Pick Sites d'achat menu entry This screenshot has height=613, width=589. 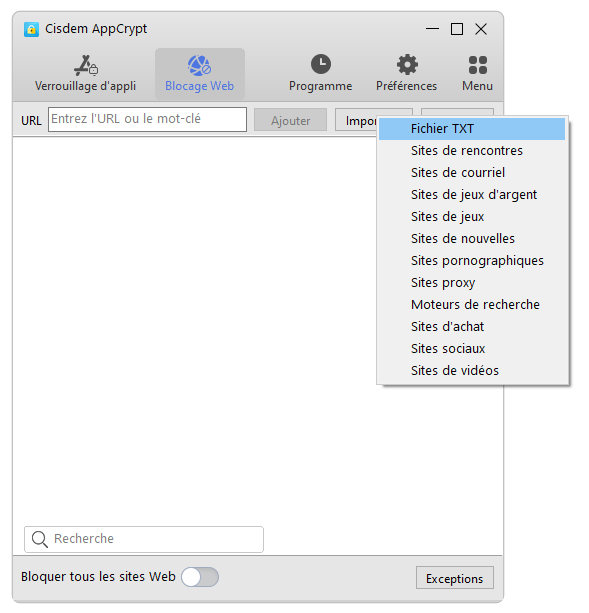pos(472,326)
